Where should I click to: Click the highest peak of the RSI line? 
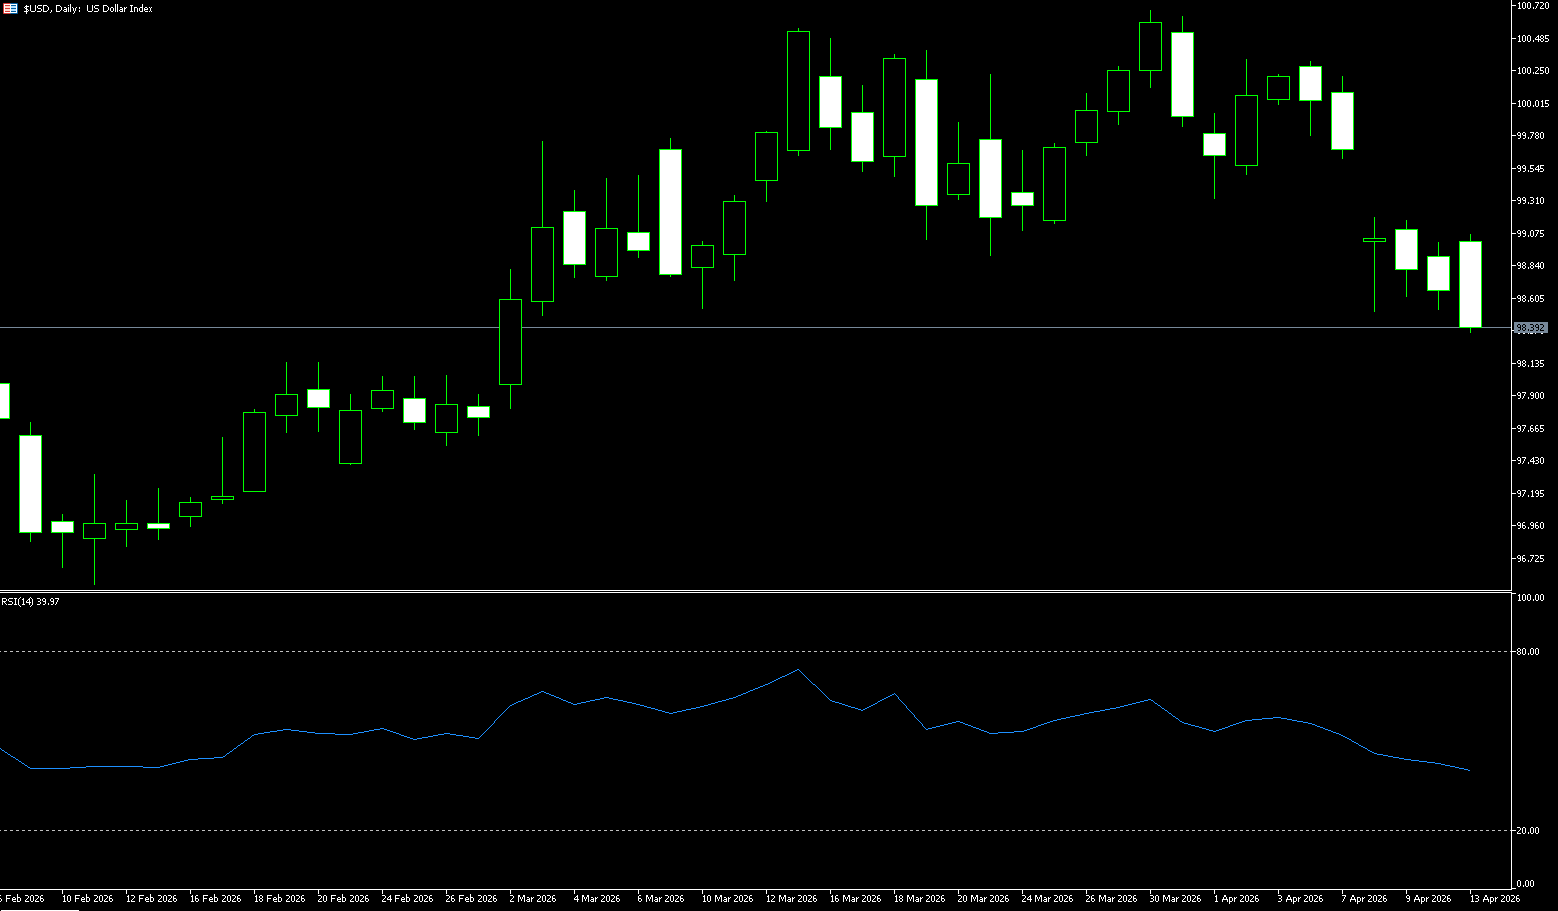[x=797, y=670]
